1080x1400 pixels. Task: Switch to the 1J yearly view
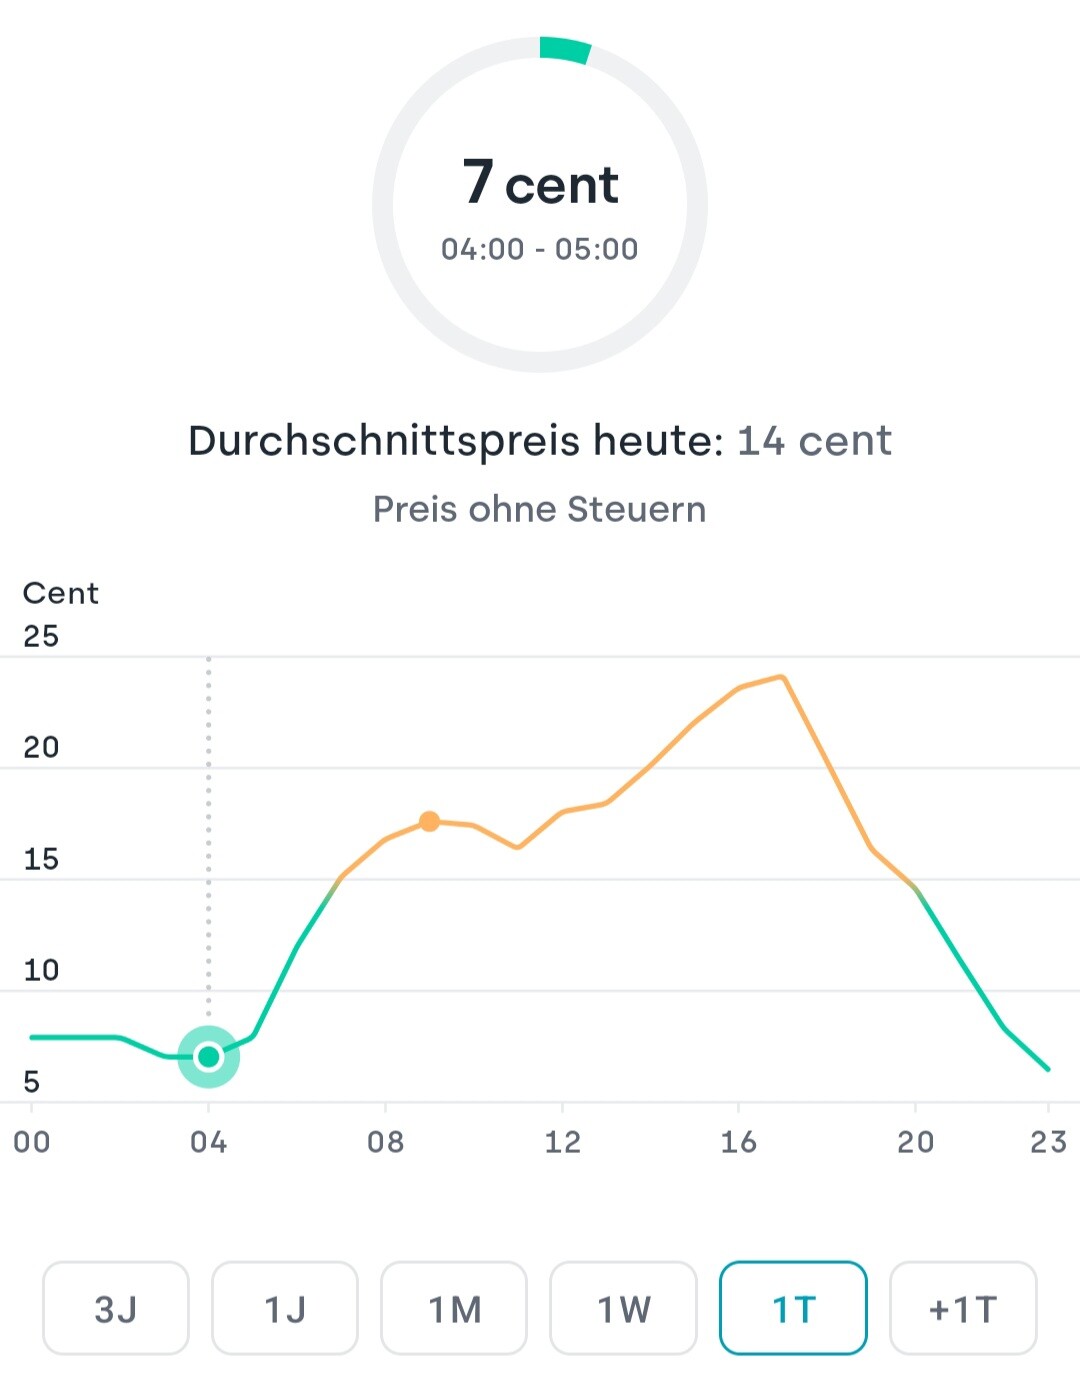[285, 1308]
